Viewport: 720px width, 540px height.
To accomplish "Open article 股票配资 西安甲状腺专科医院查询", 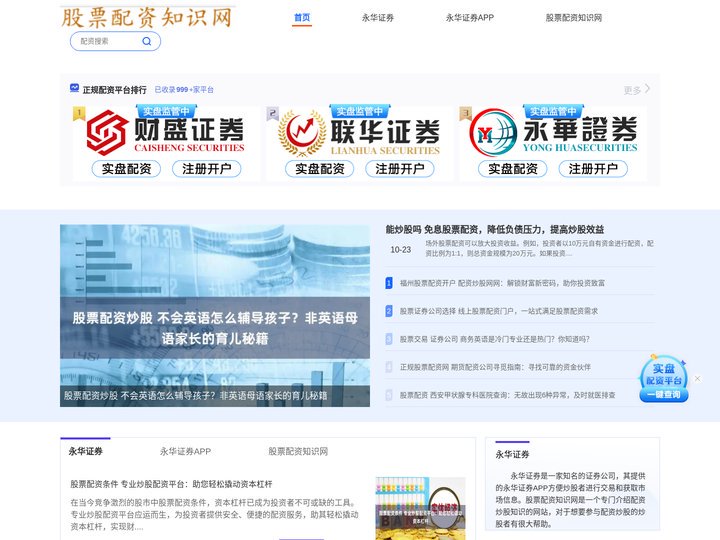I will click(507, 395).
